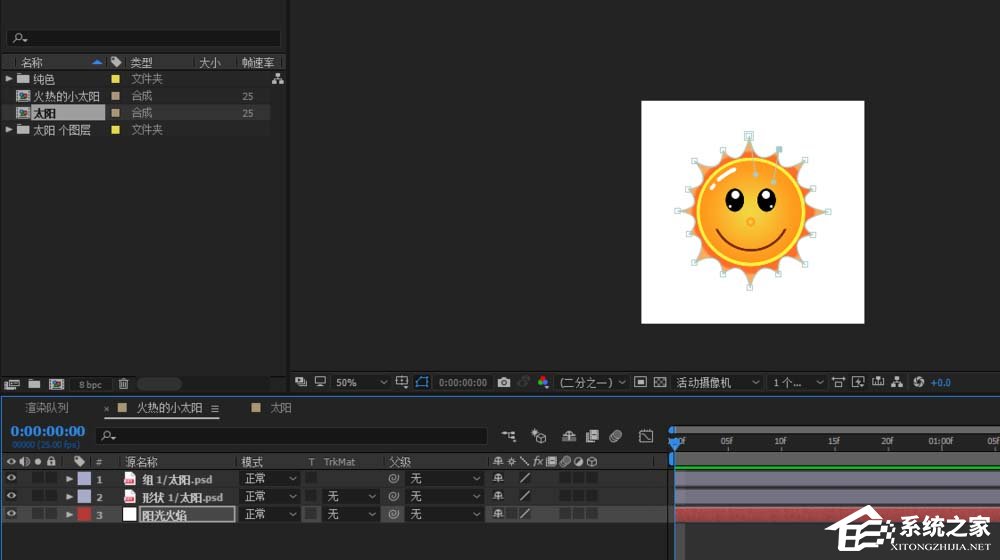The height and width of the screenshot is (560, 1000).
Task: Click red label color swatch of layer 3
Action: coord(84,514)
